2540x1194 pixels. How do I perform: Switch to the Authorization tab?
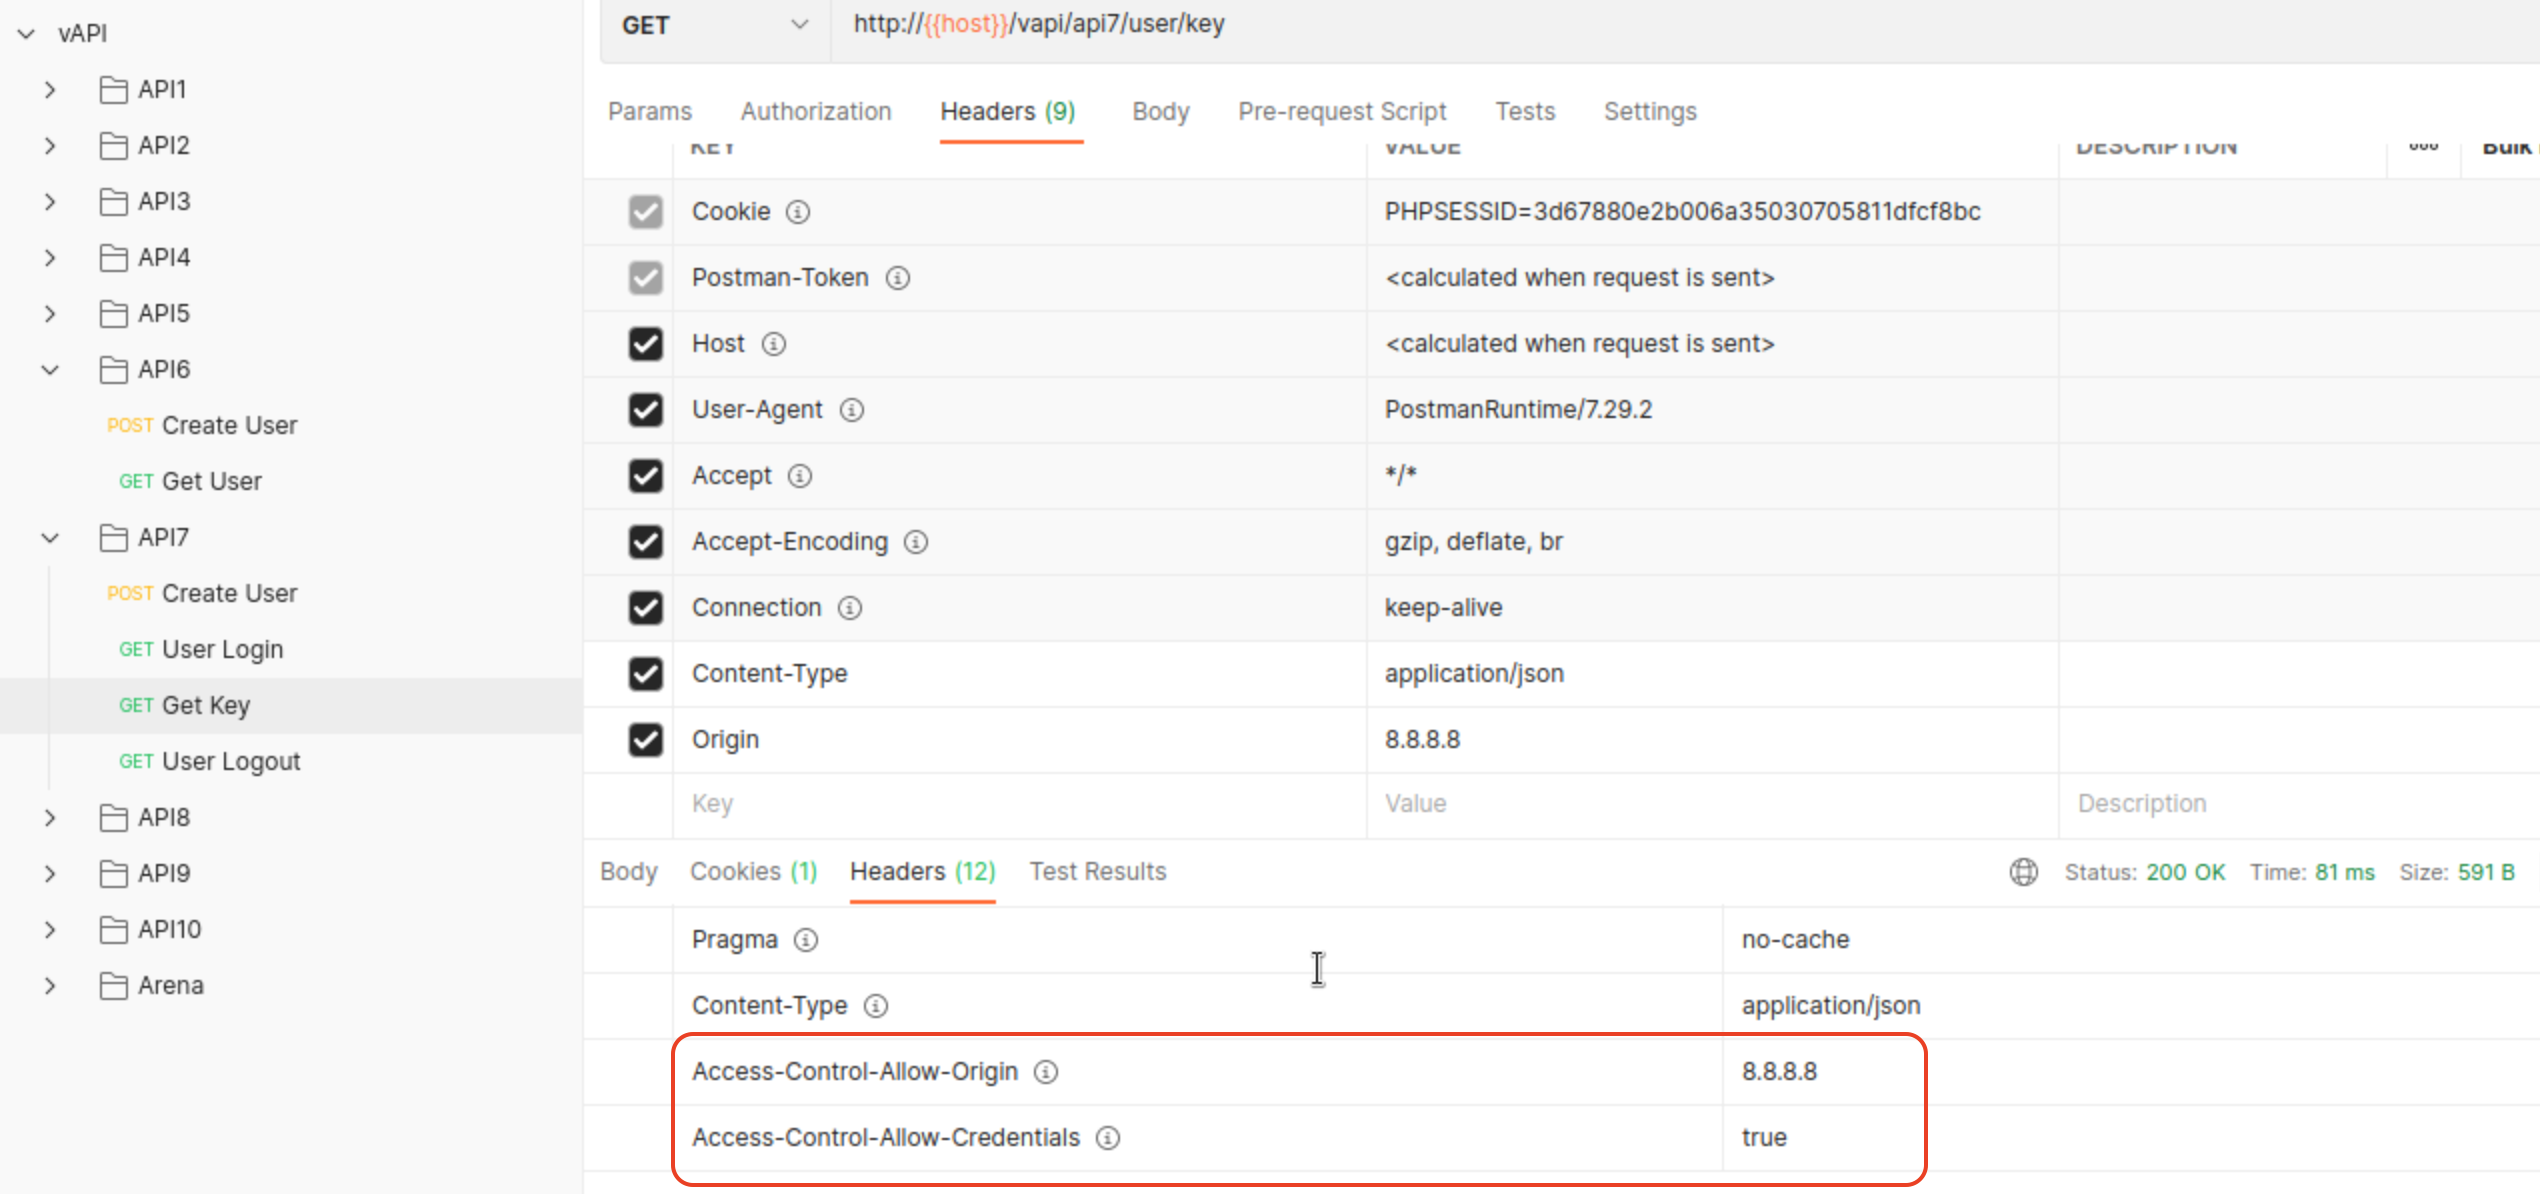[x=815, y=112]
